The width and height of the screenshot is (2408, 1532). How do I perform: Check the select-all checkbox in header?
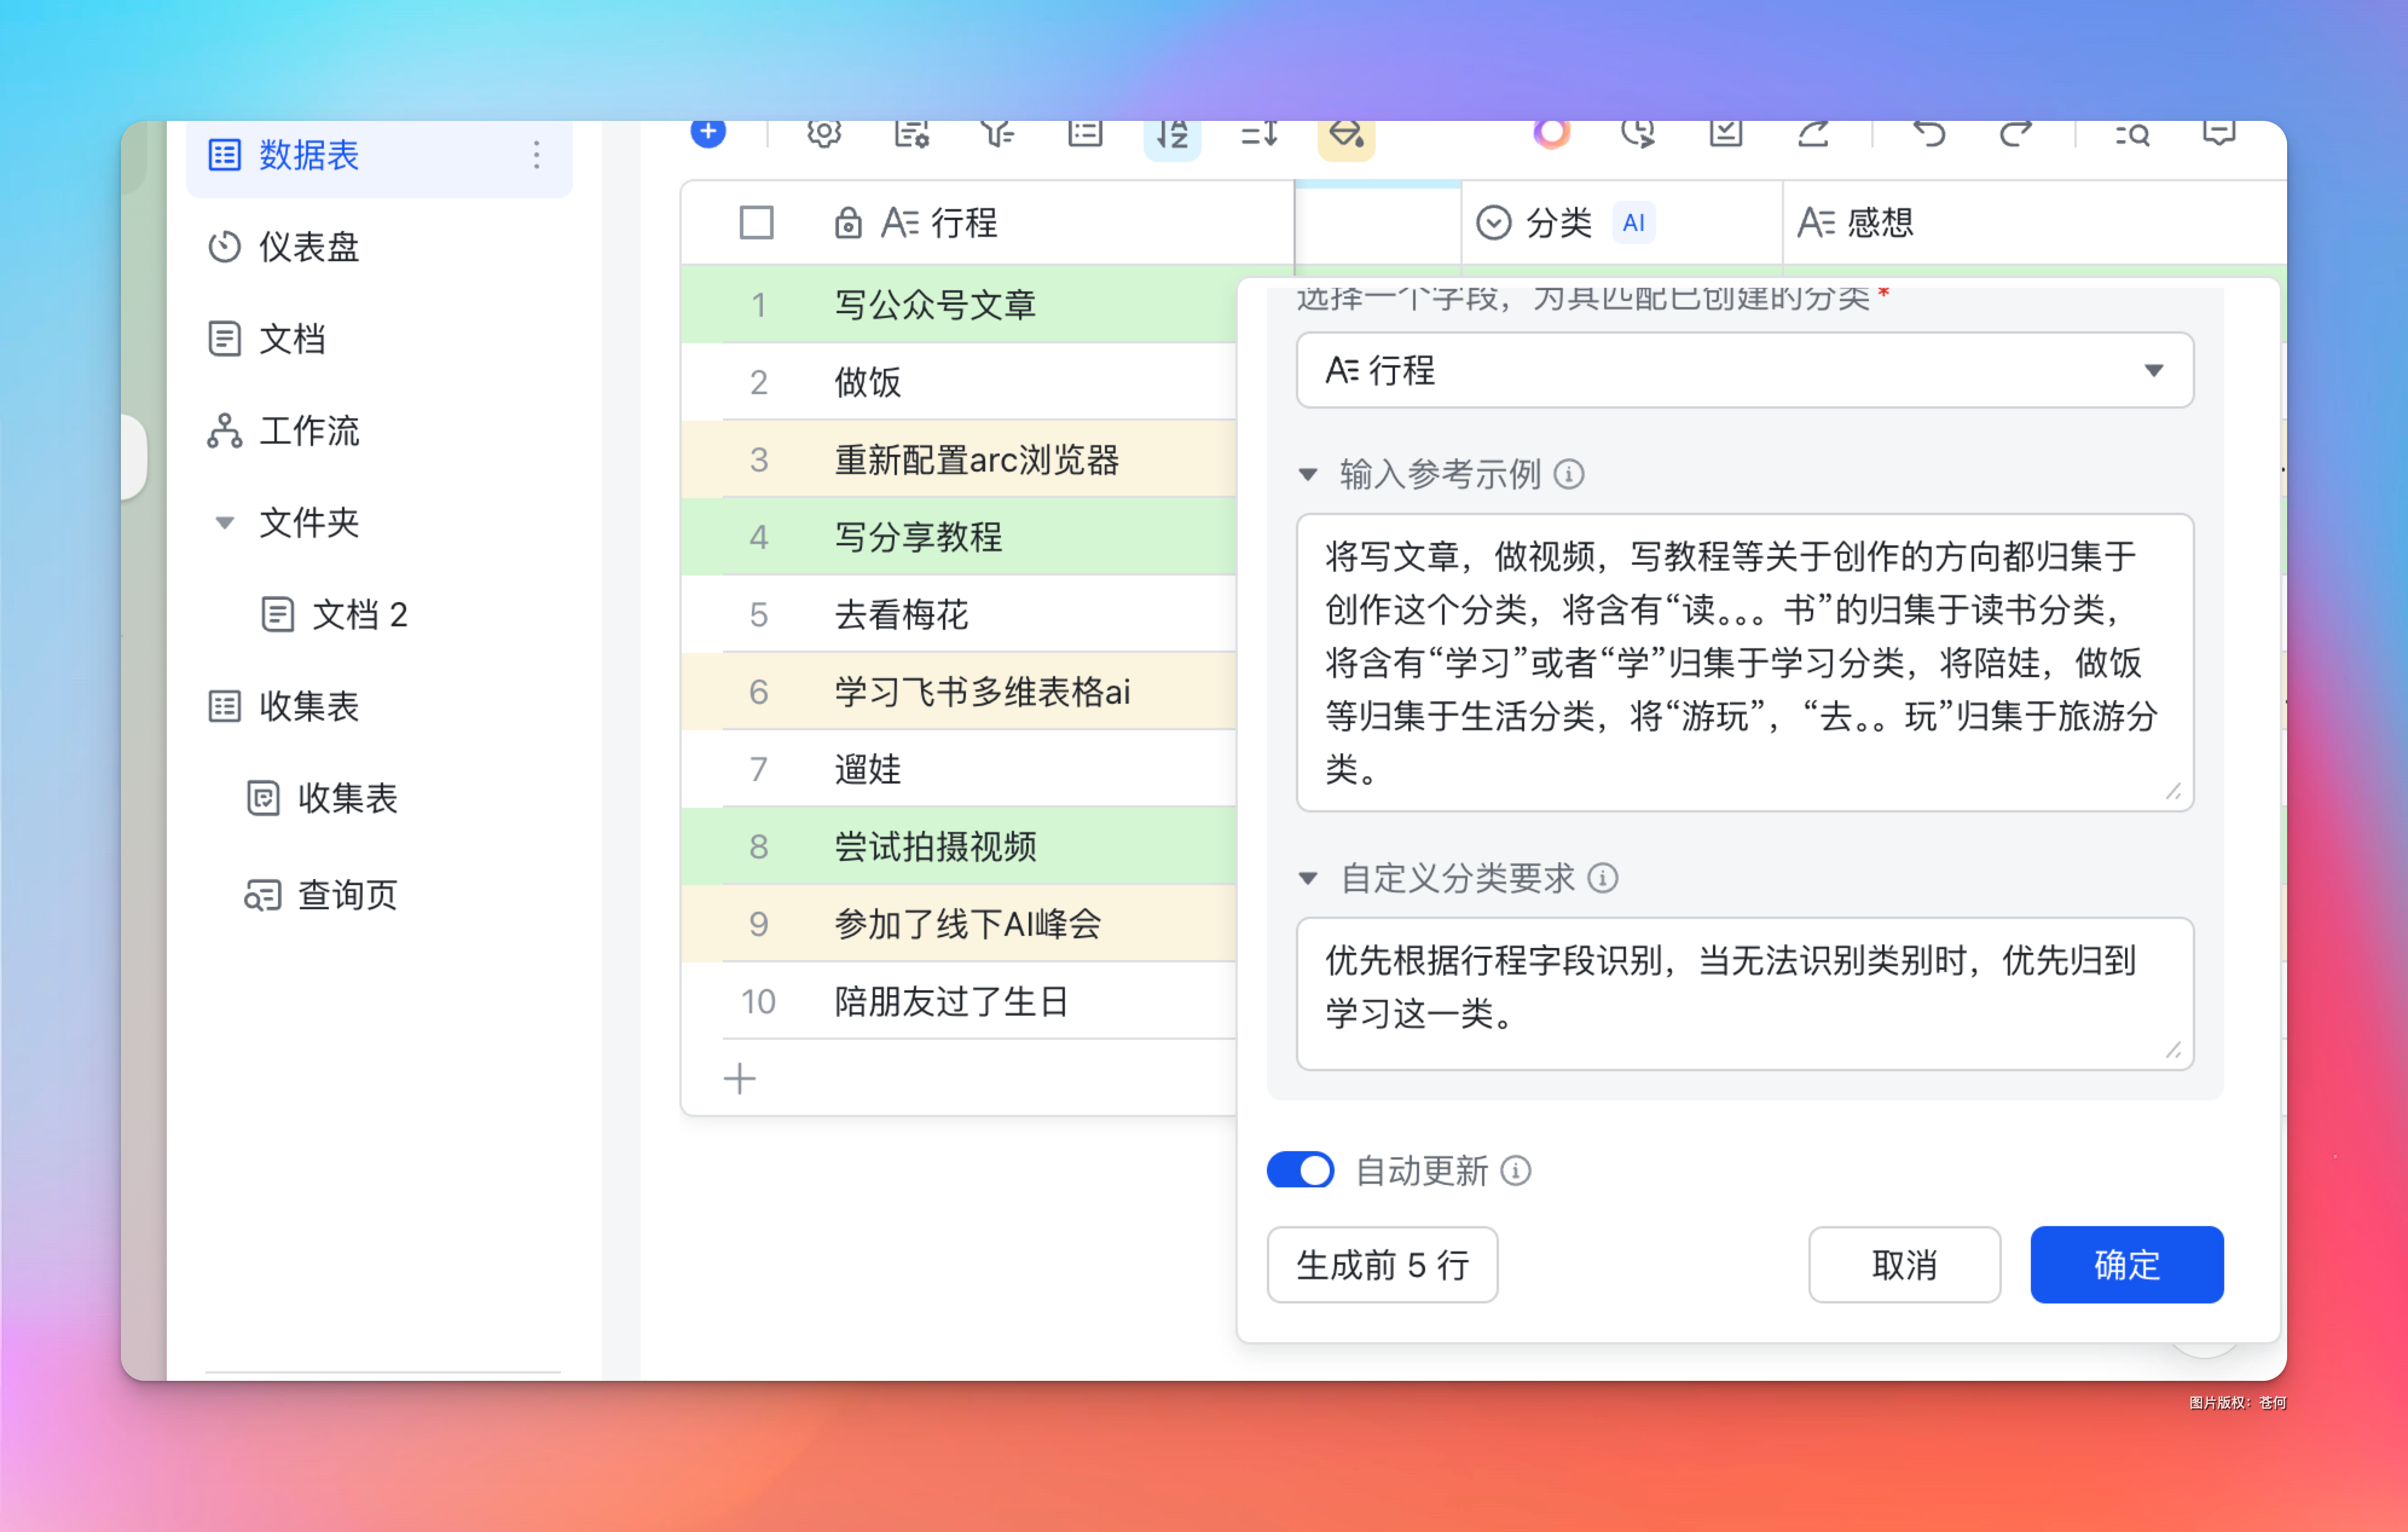(x=756, y=222)
